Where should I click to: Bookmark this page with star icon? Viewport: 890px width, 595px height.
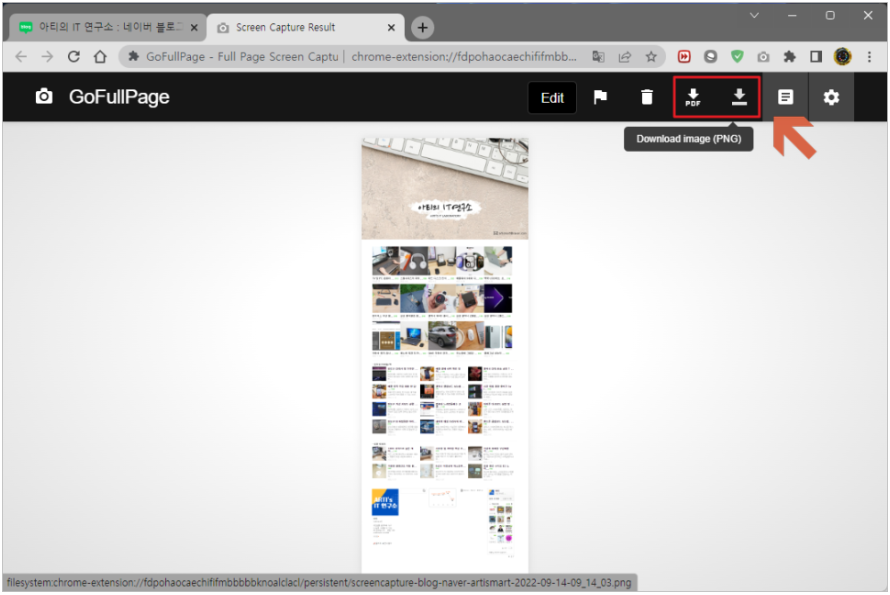tap(651, 57)
